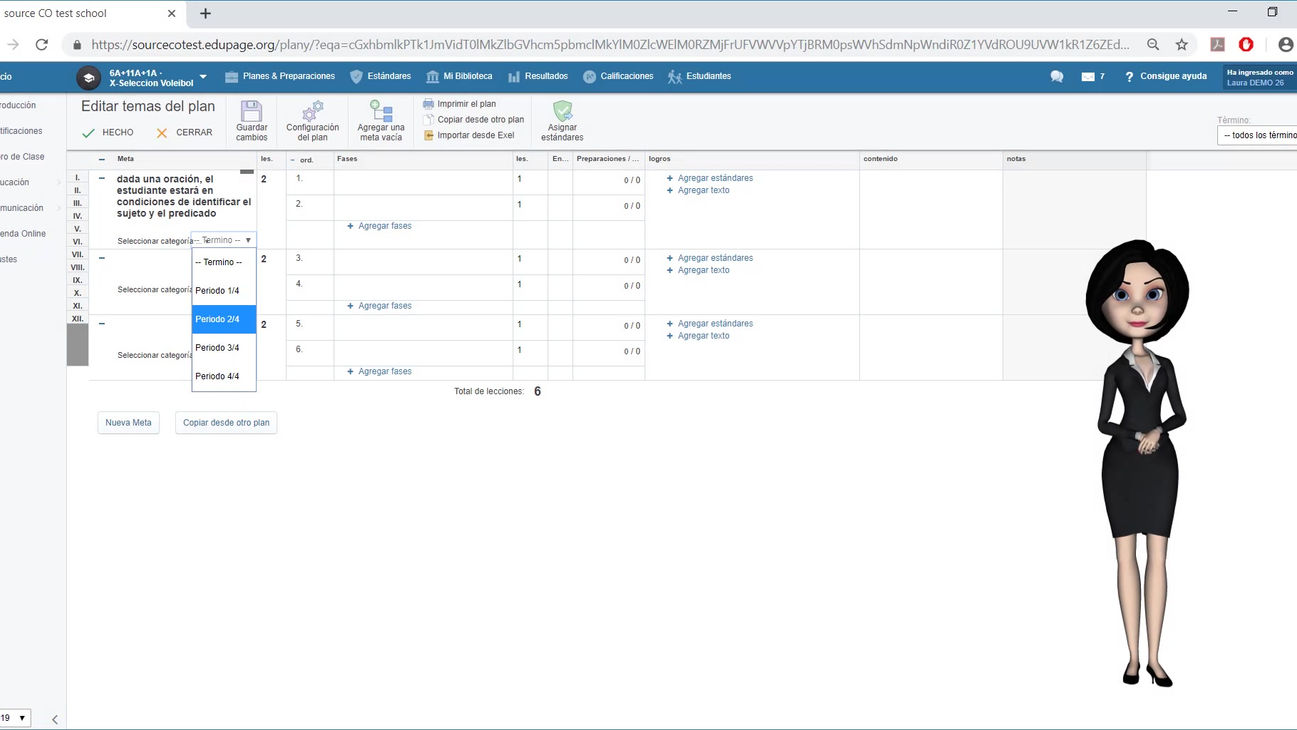Click the HECHO checkmark button

point(107,132)
